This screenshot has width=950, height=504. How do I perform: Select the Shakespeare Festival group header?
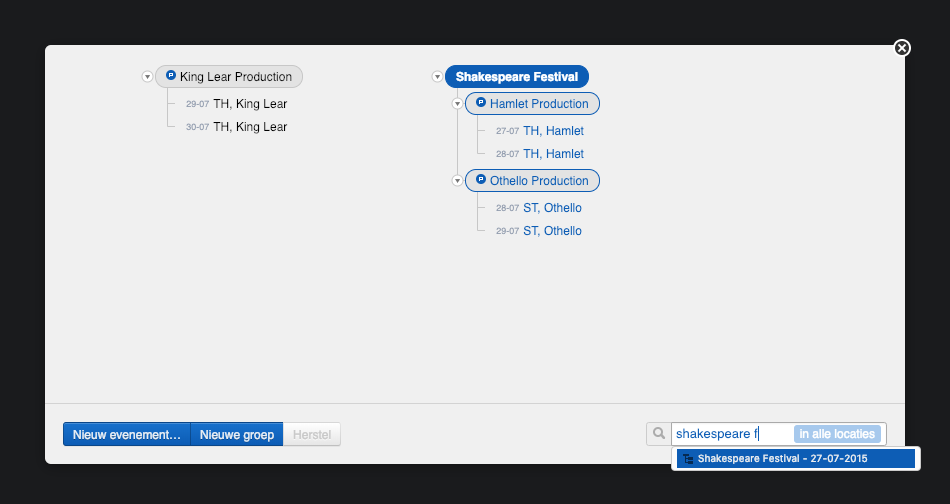coord(517,77)
